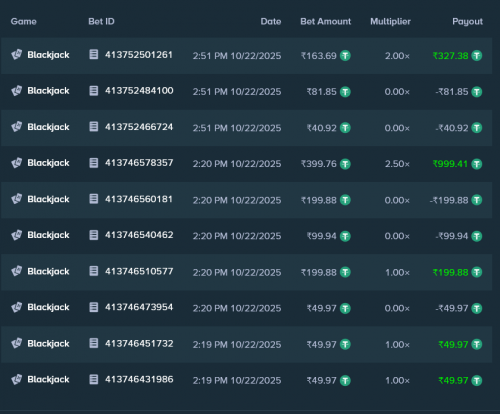500x414 pixels.
Task: Open bet ID 413746473954
Action: [139, 307]
